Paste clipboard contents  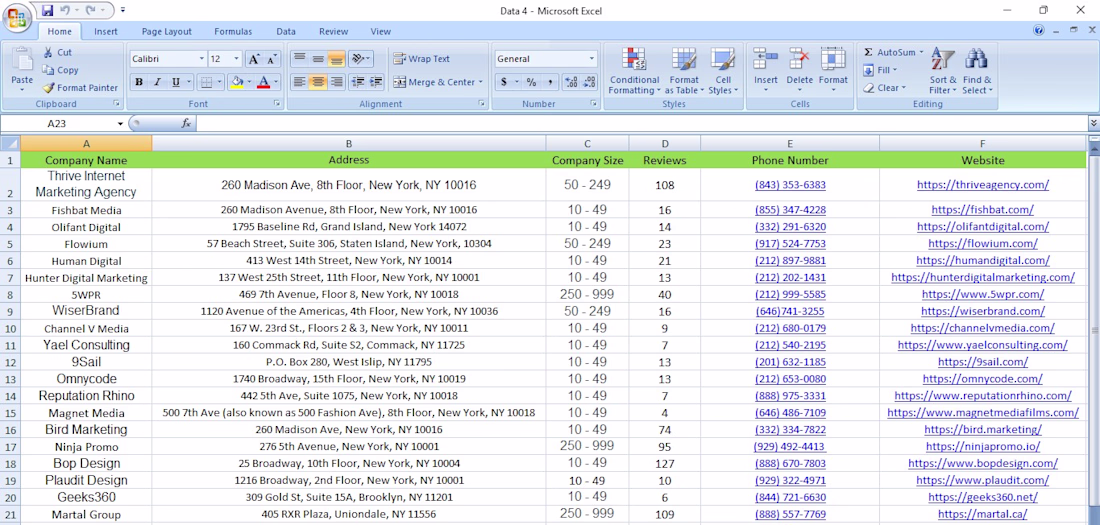pos(22,69)
